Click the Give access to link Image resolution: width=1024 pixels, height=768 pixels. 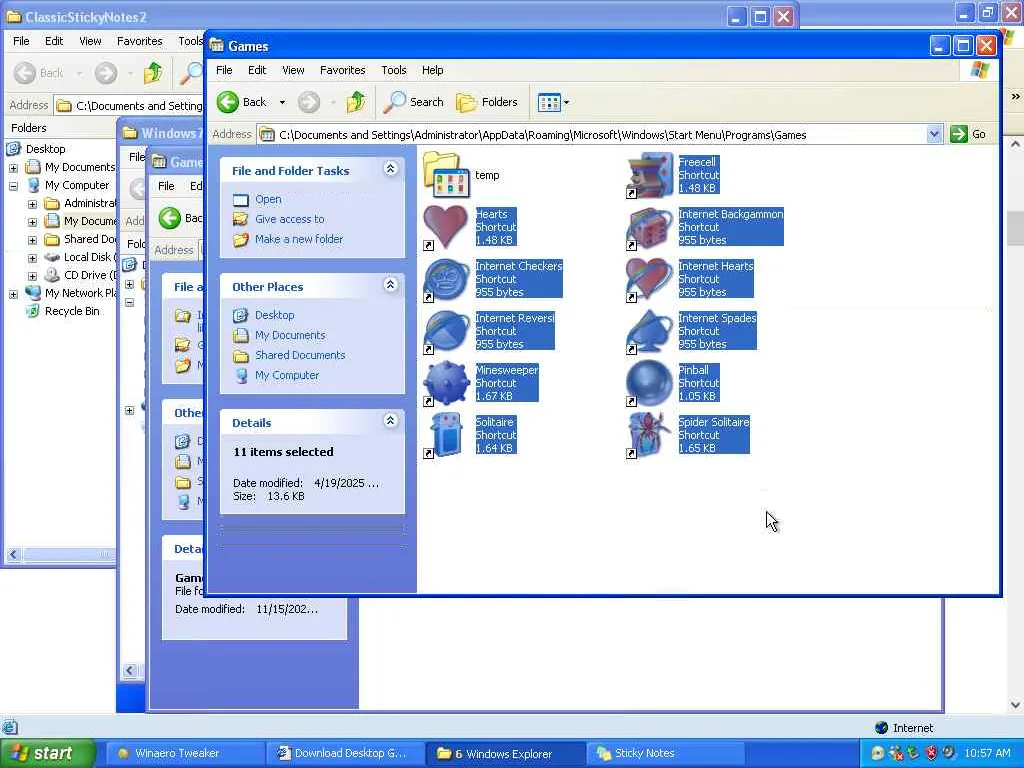289,219
